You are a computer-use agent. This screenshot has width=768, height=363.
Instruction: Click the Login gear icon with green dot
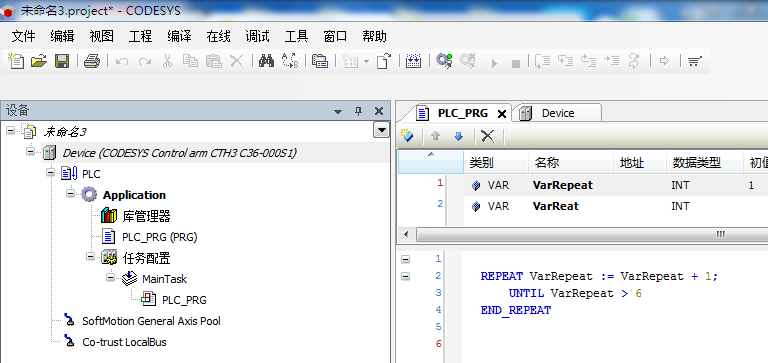tap(444, 61)
